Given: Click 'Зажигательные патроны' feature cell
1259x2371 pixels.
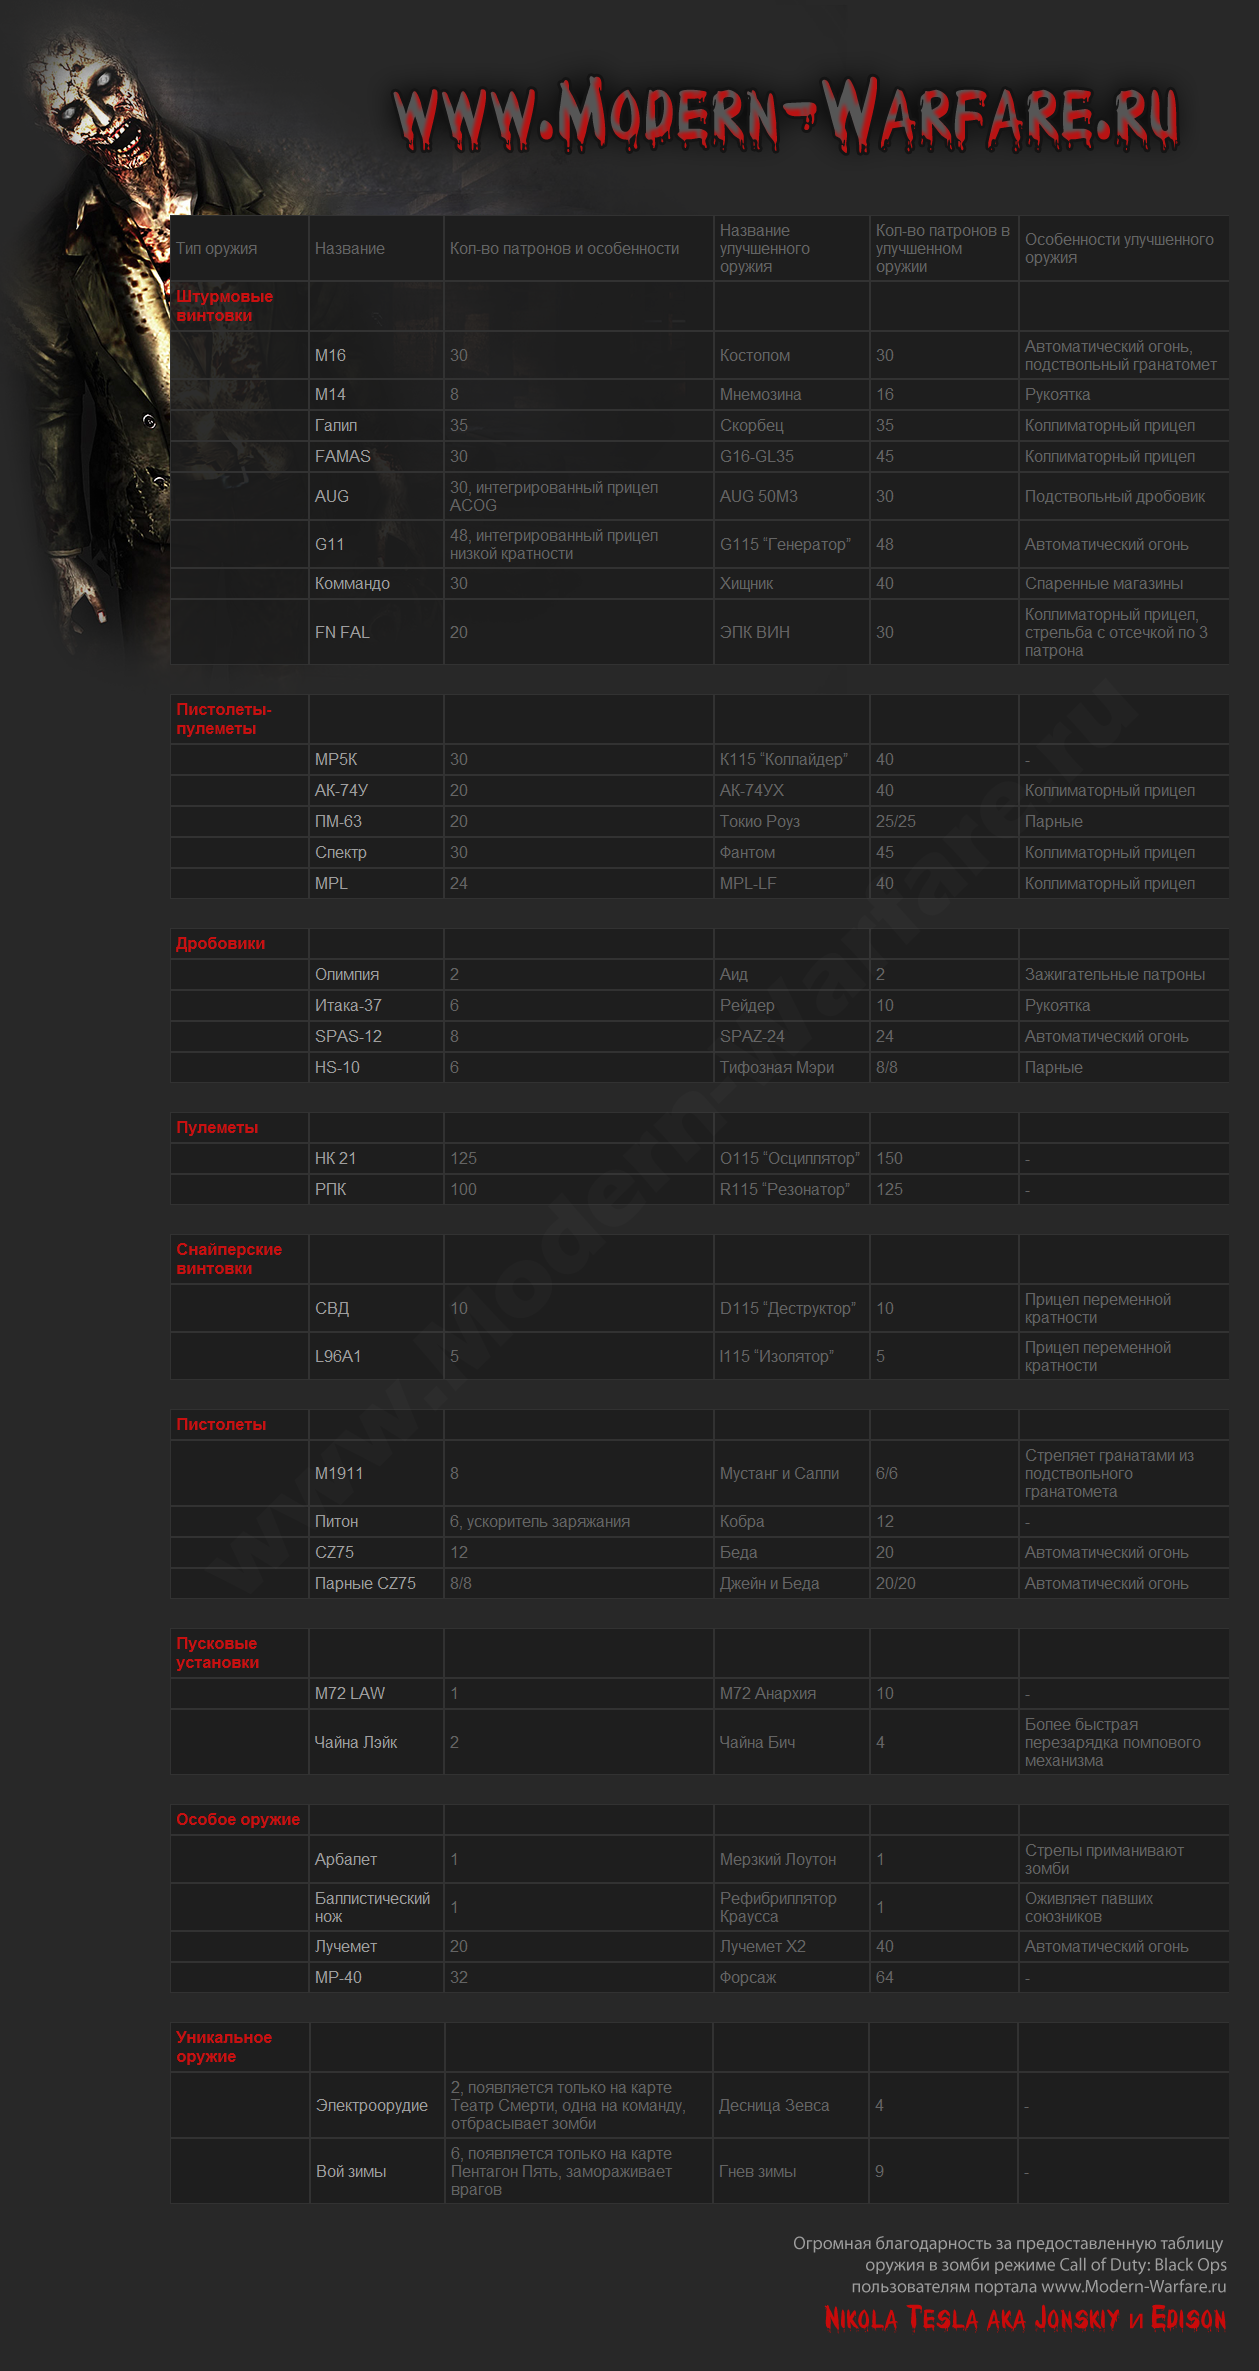Looking at the screenshot, I should tap(1124, 975).
